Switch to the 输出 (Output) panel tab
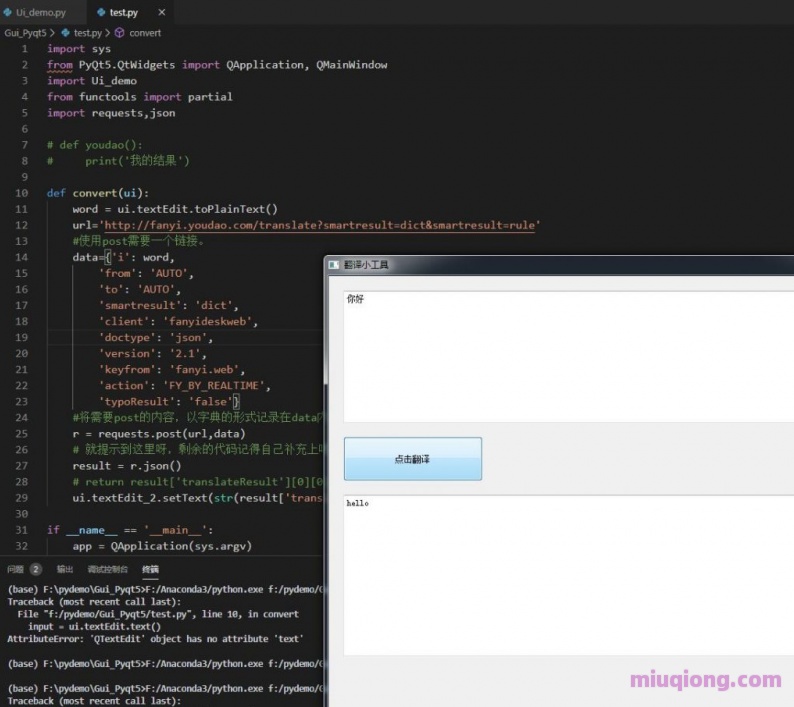The height and width of the screenshot is (707, 794). click(64, 569)
